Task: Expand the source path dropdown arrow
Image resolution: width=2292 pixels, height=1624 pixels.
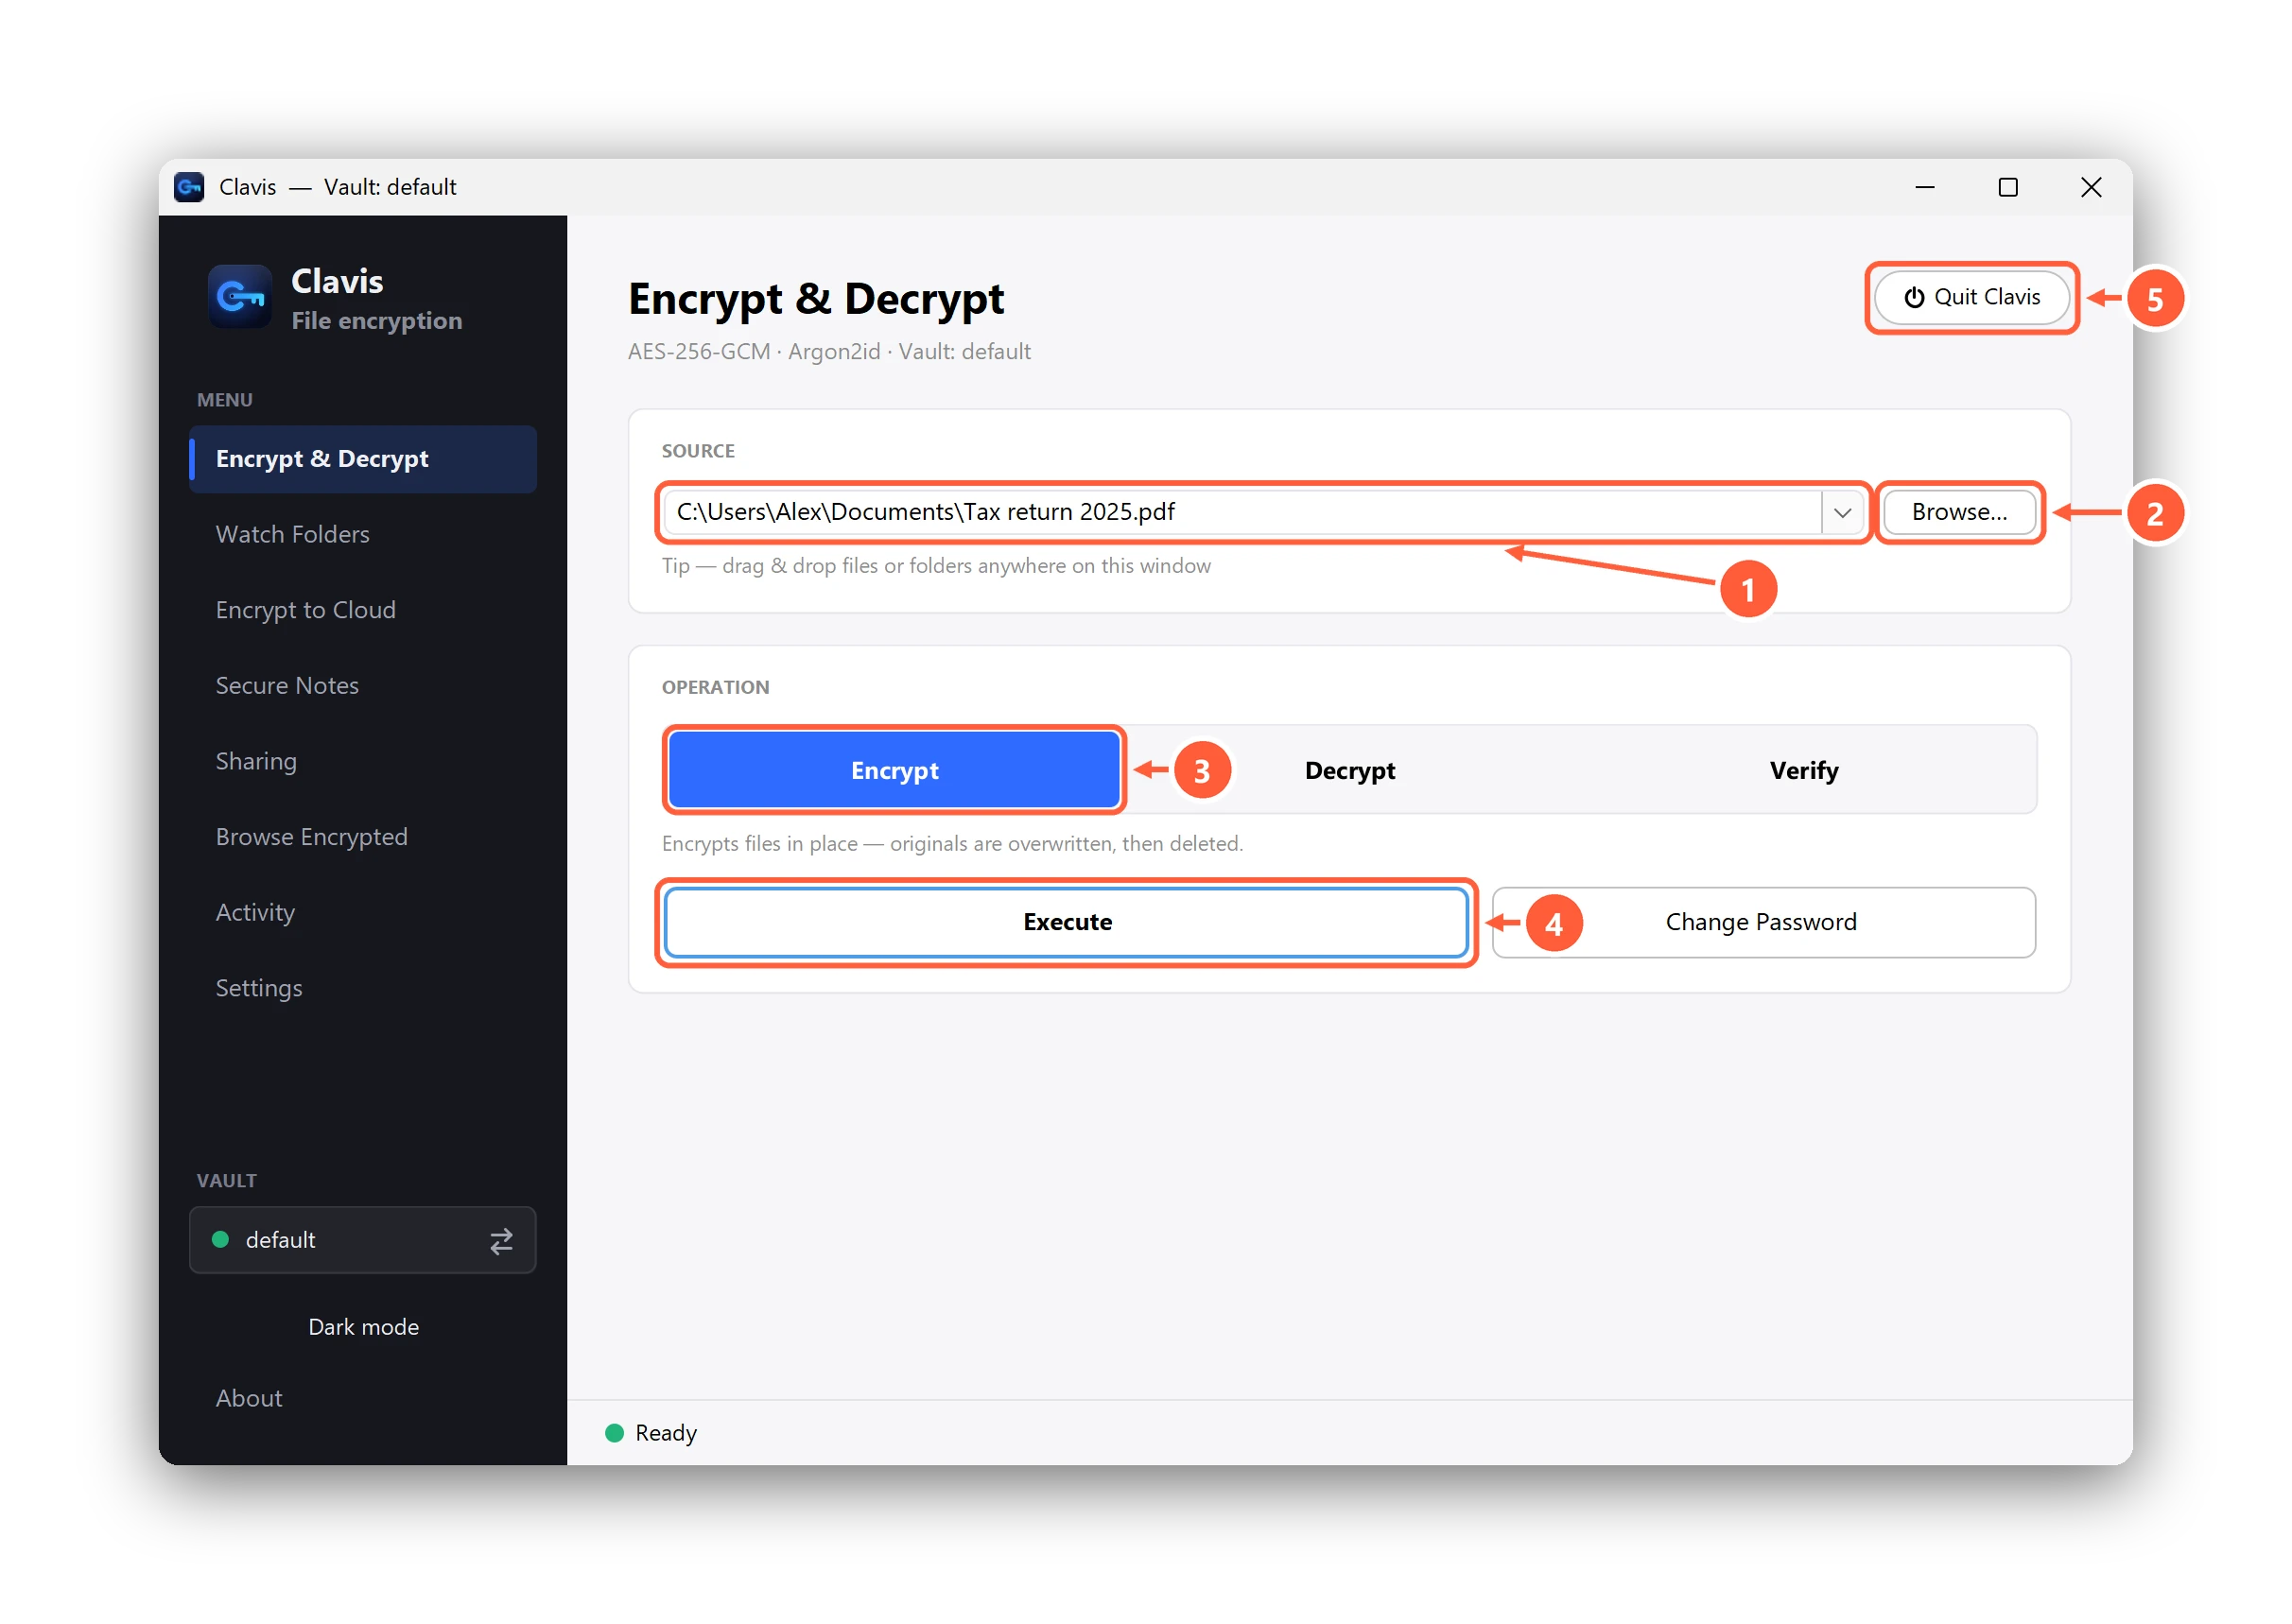Action: (x=1842, y=512)
